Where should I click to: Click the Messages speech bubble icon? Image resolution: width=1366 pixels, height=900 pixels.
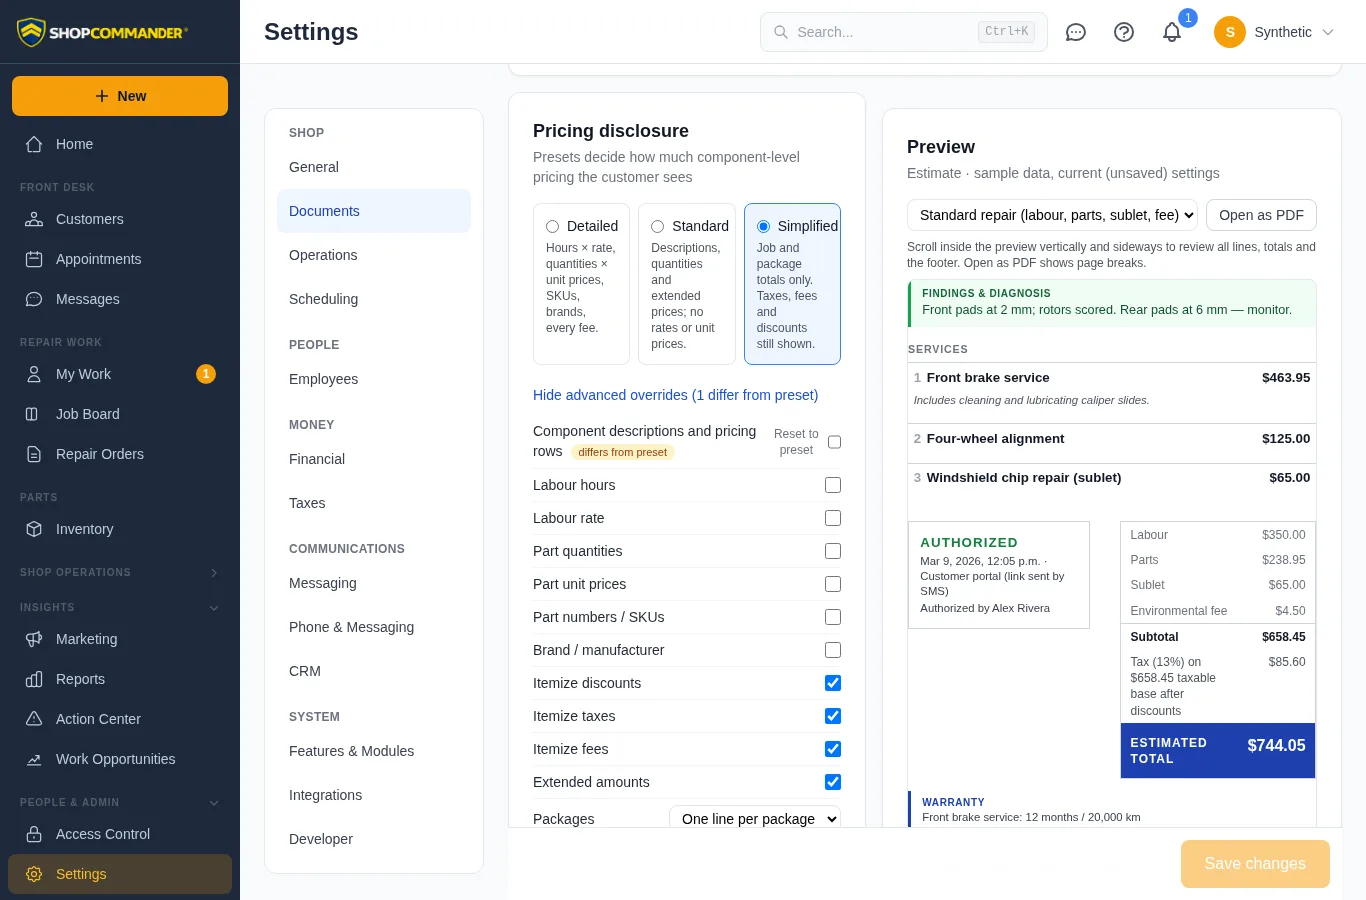click(34, 299)
